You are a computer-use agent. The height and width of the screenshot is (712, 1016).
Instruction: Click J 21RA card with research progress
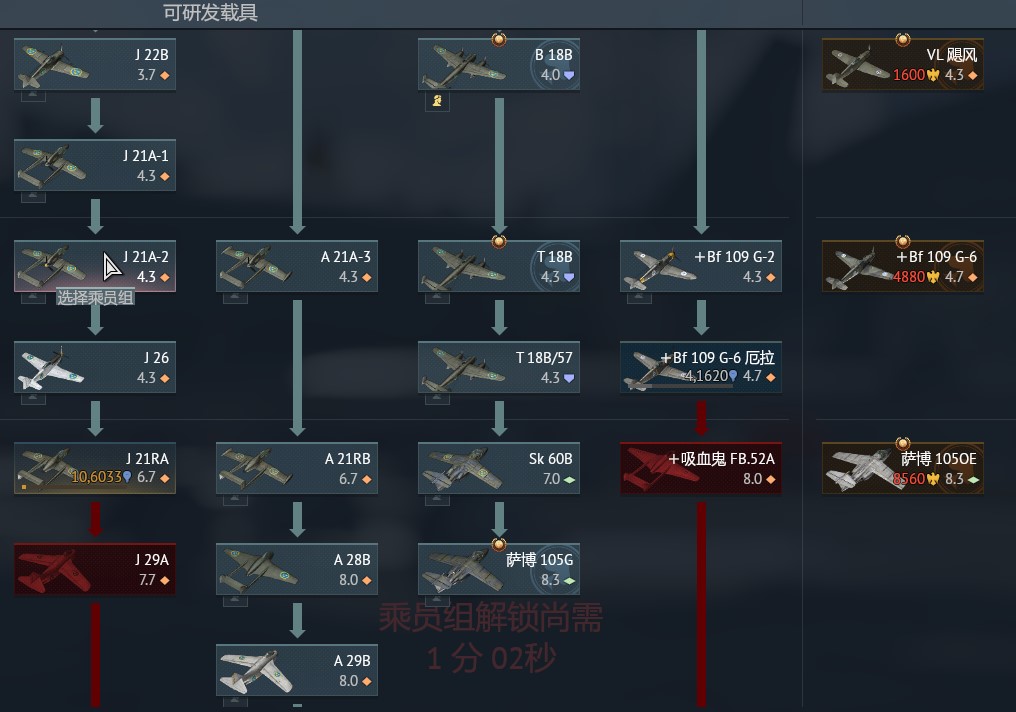pyautogui.click(x=95, y=468)
